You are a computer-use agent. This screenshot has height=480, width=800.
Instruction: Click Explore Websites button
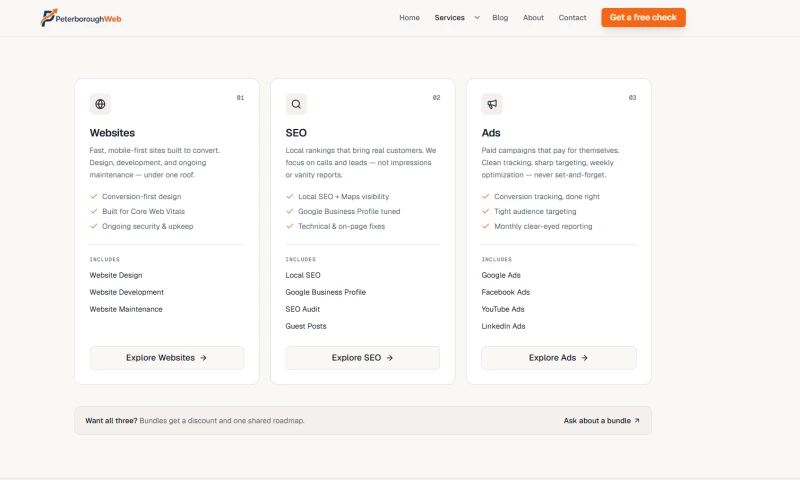pos(166,358)
